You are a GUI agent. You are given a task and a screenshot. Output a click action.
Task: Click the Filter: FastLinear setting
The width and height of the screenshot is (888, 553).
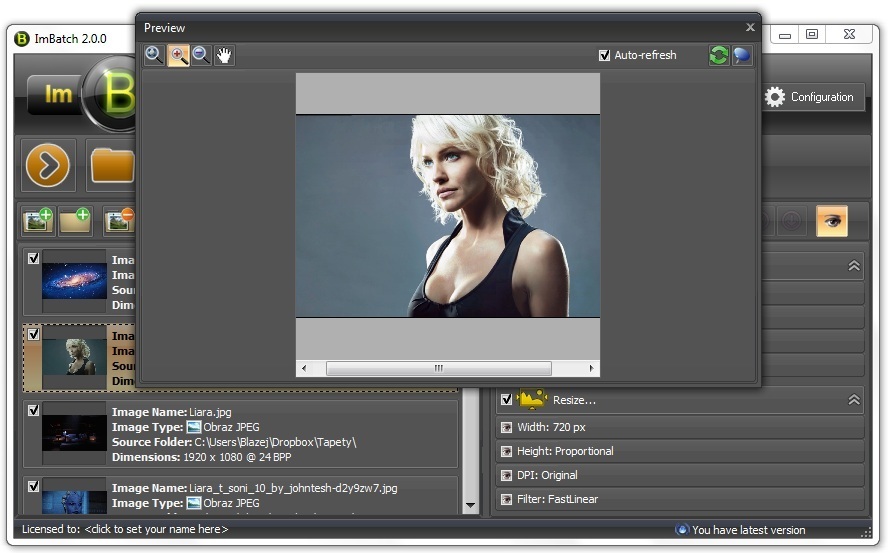tap(680, 499)
